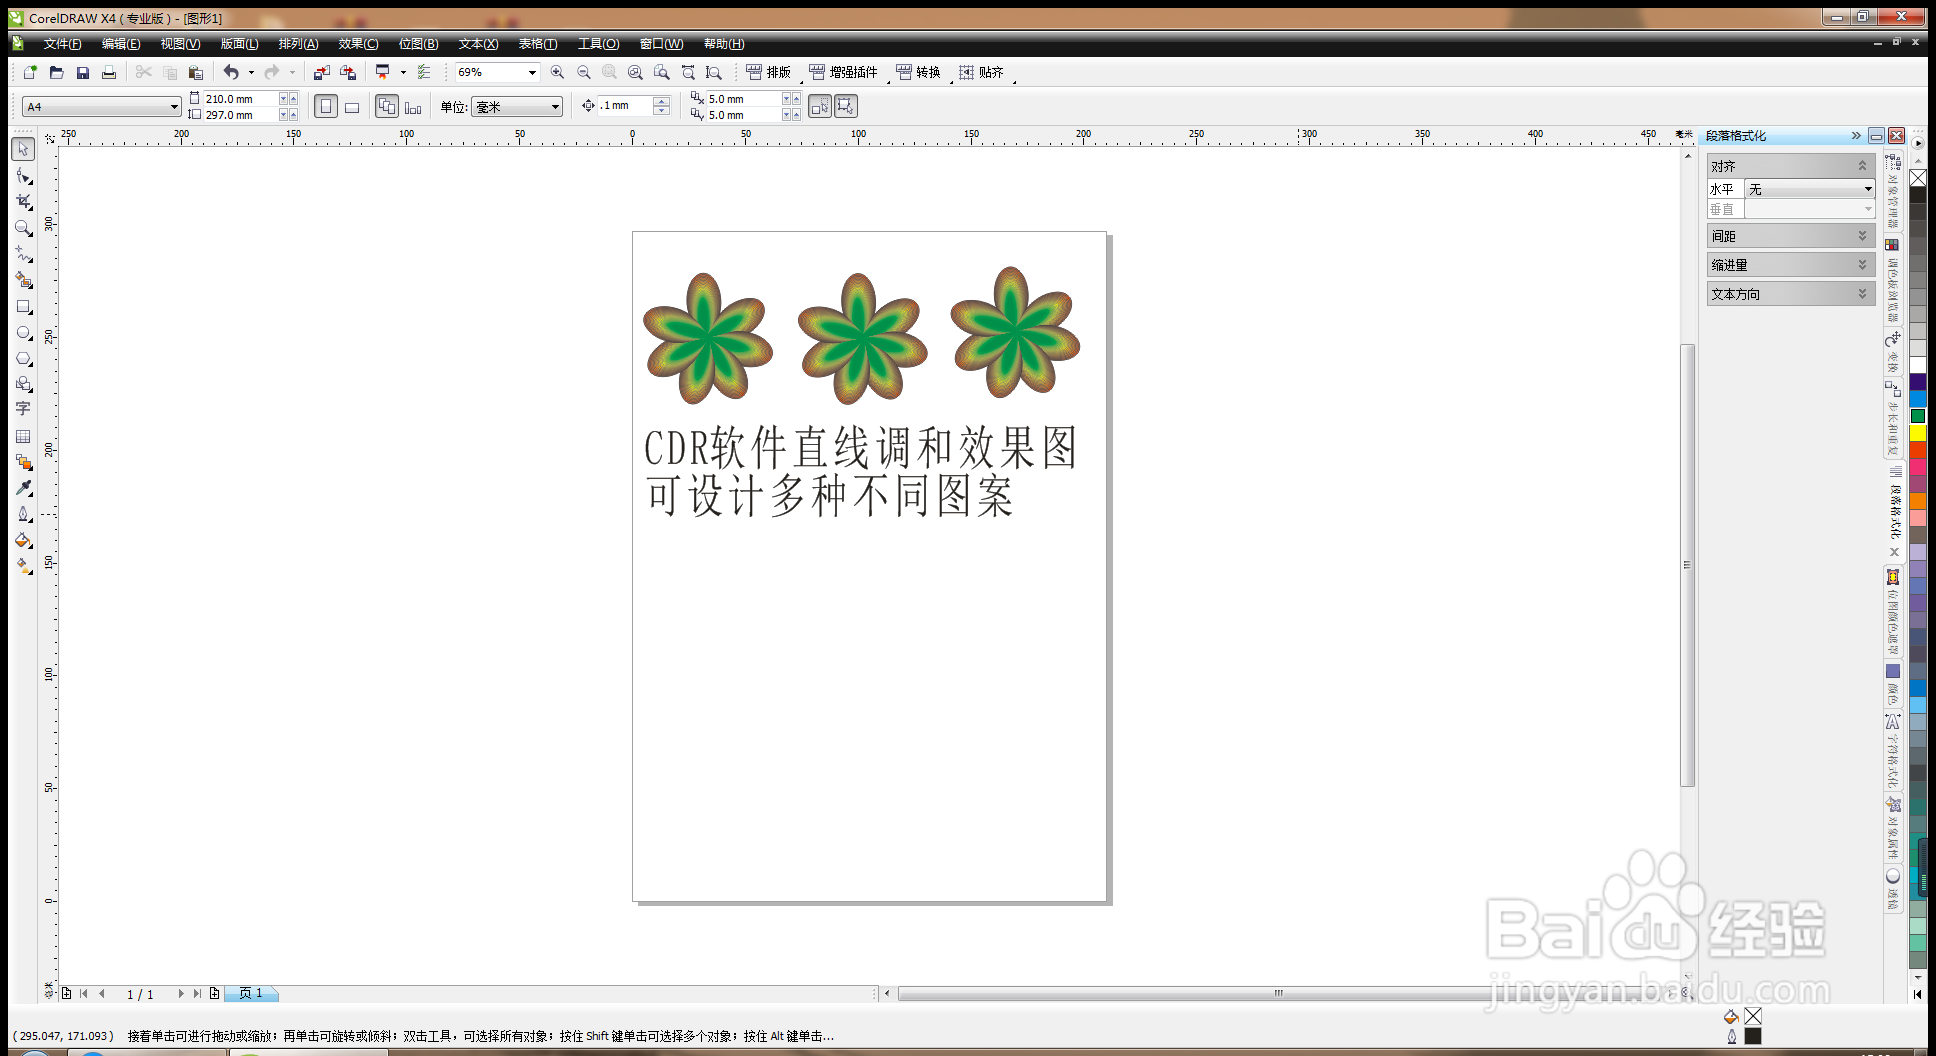
Task: Open the 位图(B) menu
Action: [x=418, y=44]
